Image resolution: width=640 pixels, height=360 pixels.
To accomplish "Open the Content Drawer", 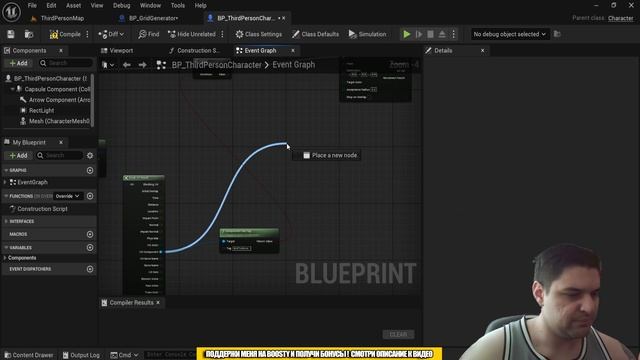I will [x=29, y=355].
